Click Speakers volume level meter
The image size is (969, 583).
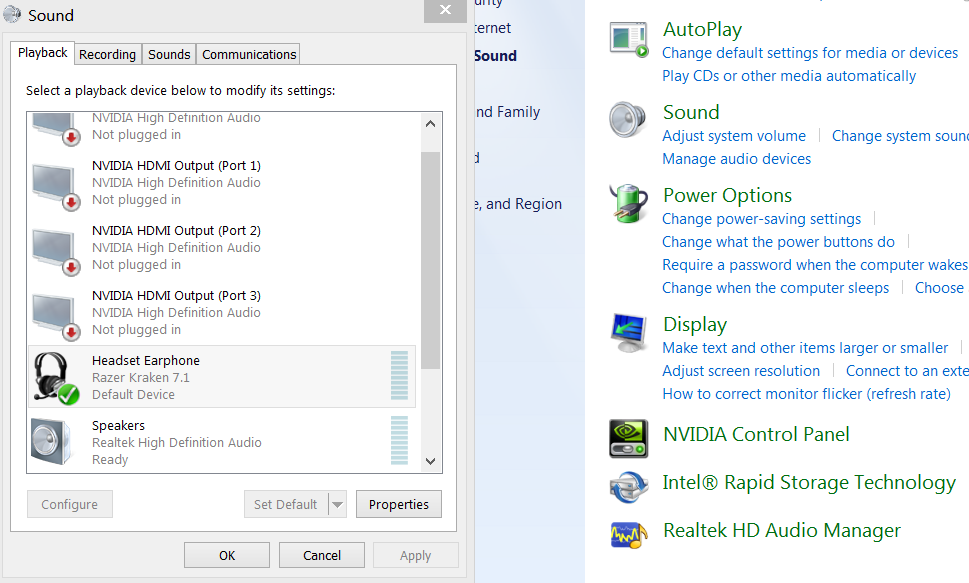pos(399,441)
